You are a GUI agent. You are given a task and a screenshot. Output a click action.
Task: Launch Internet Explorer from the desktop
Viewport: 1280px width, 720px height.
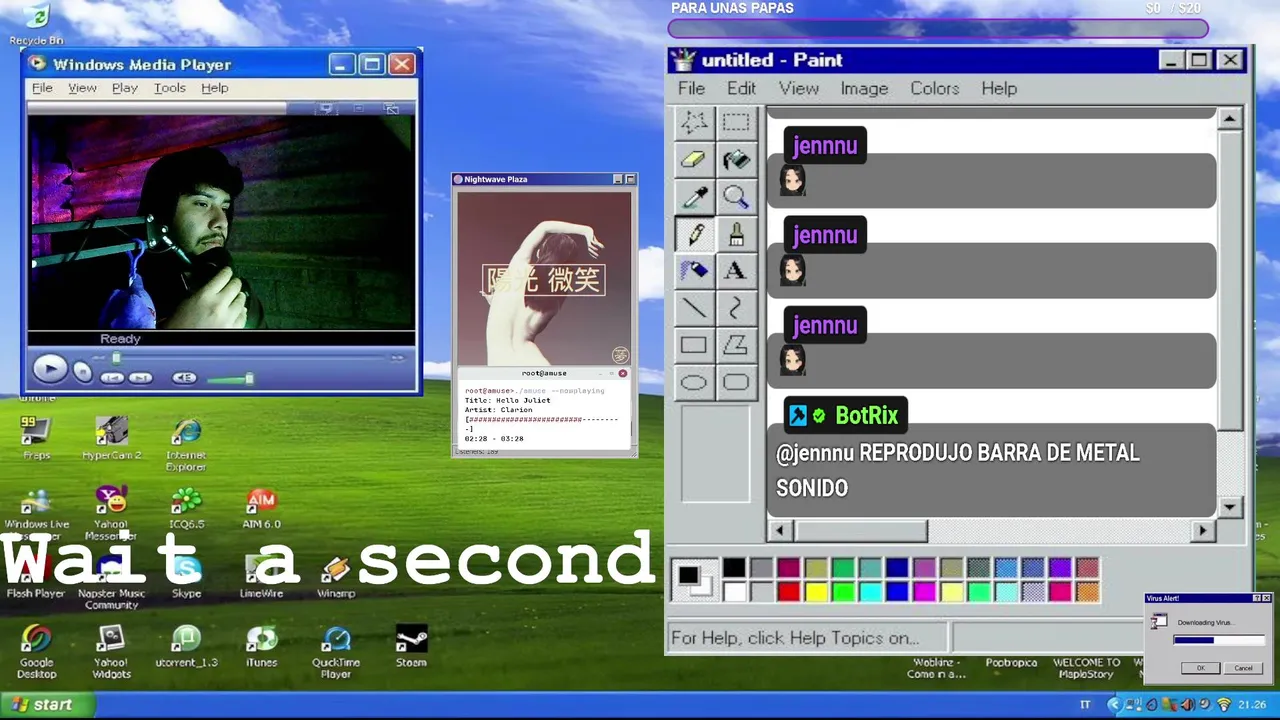click(186, 444)
